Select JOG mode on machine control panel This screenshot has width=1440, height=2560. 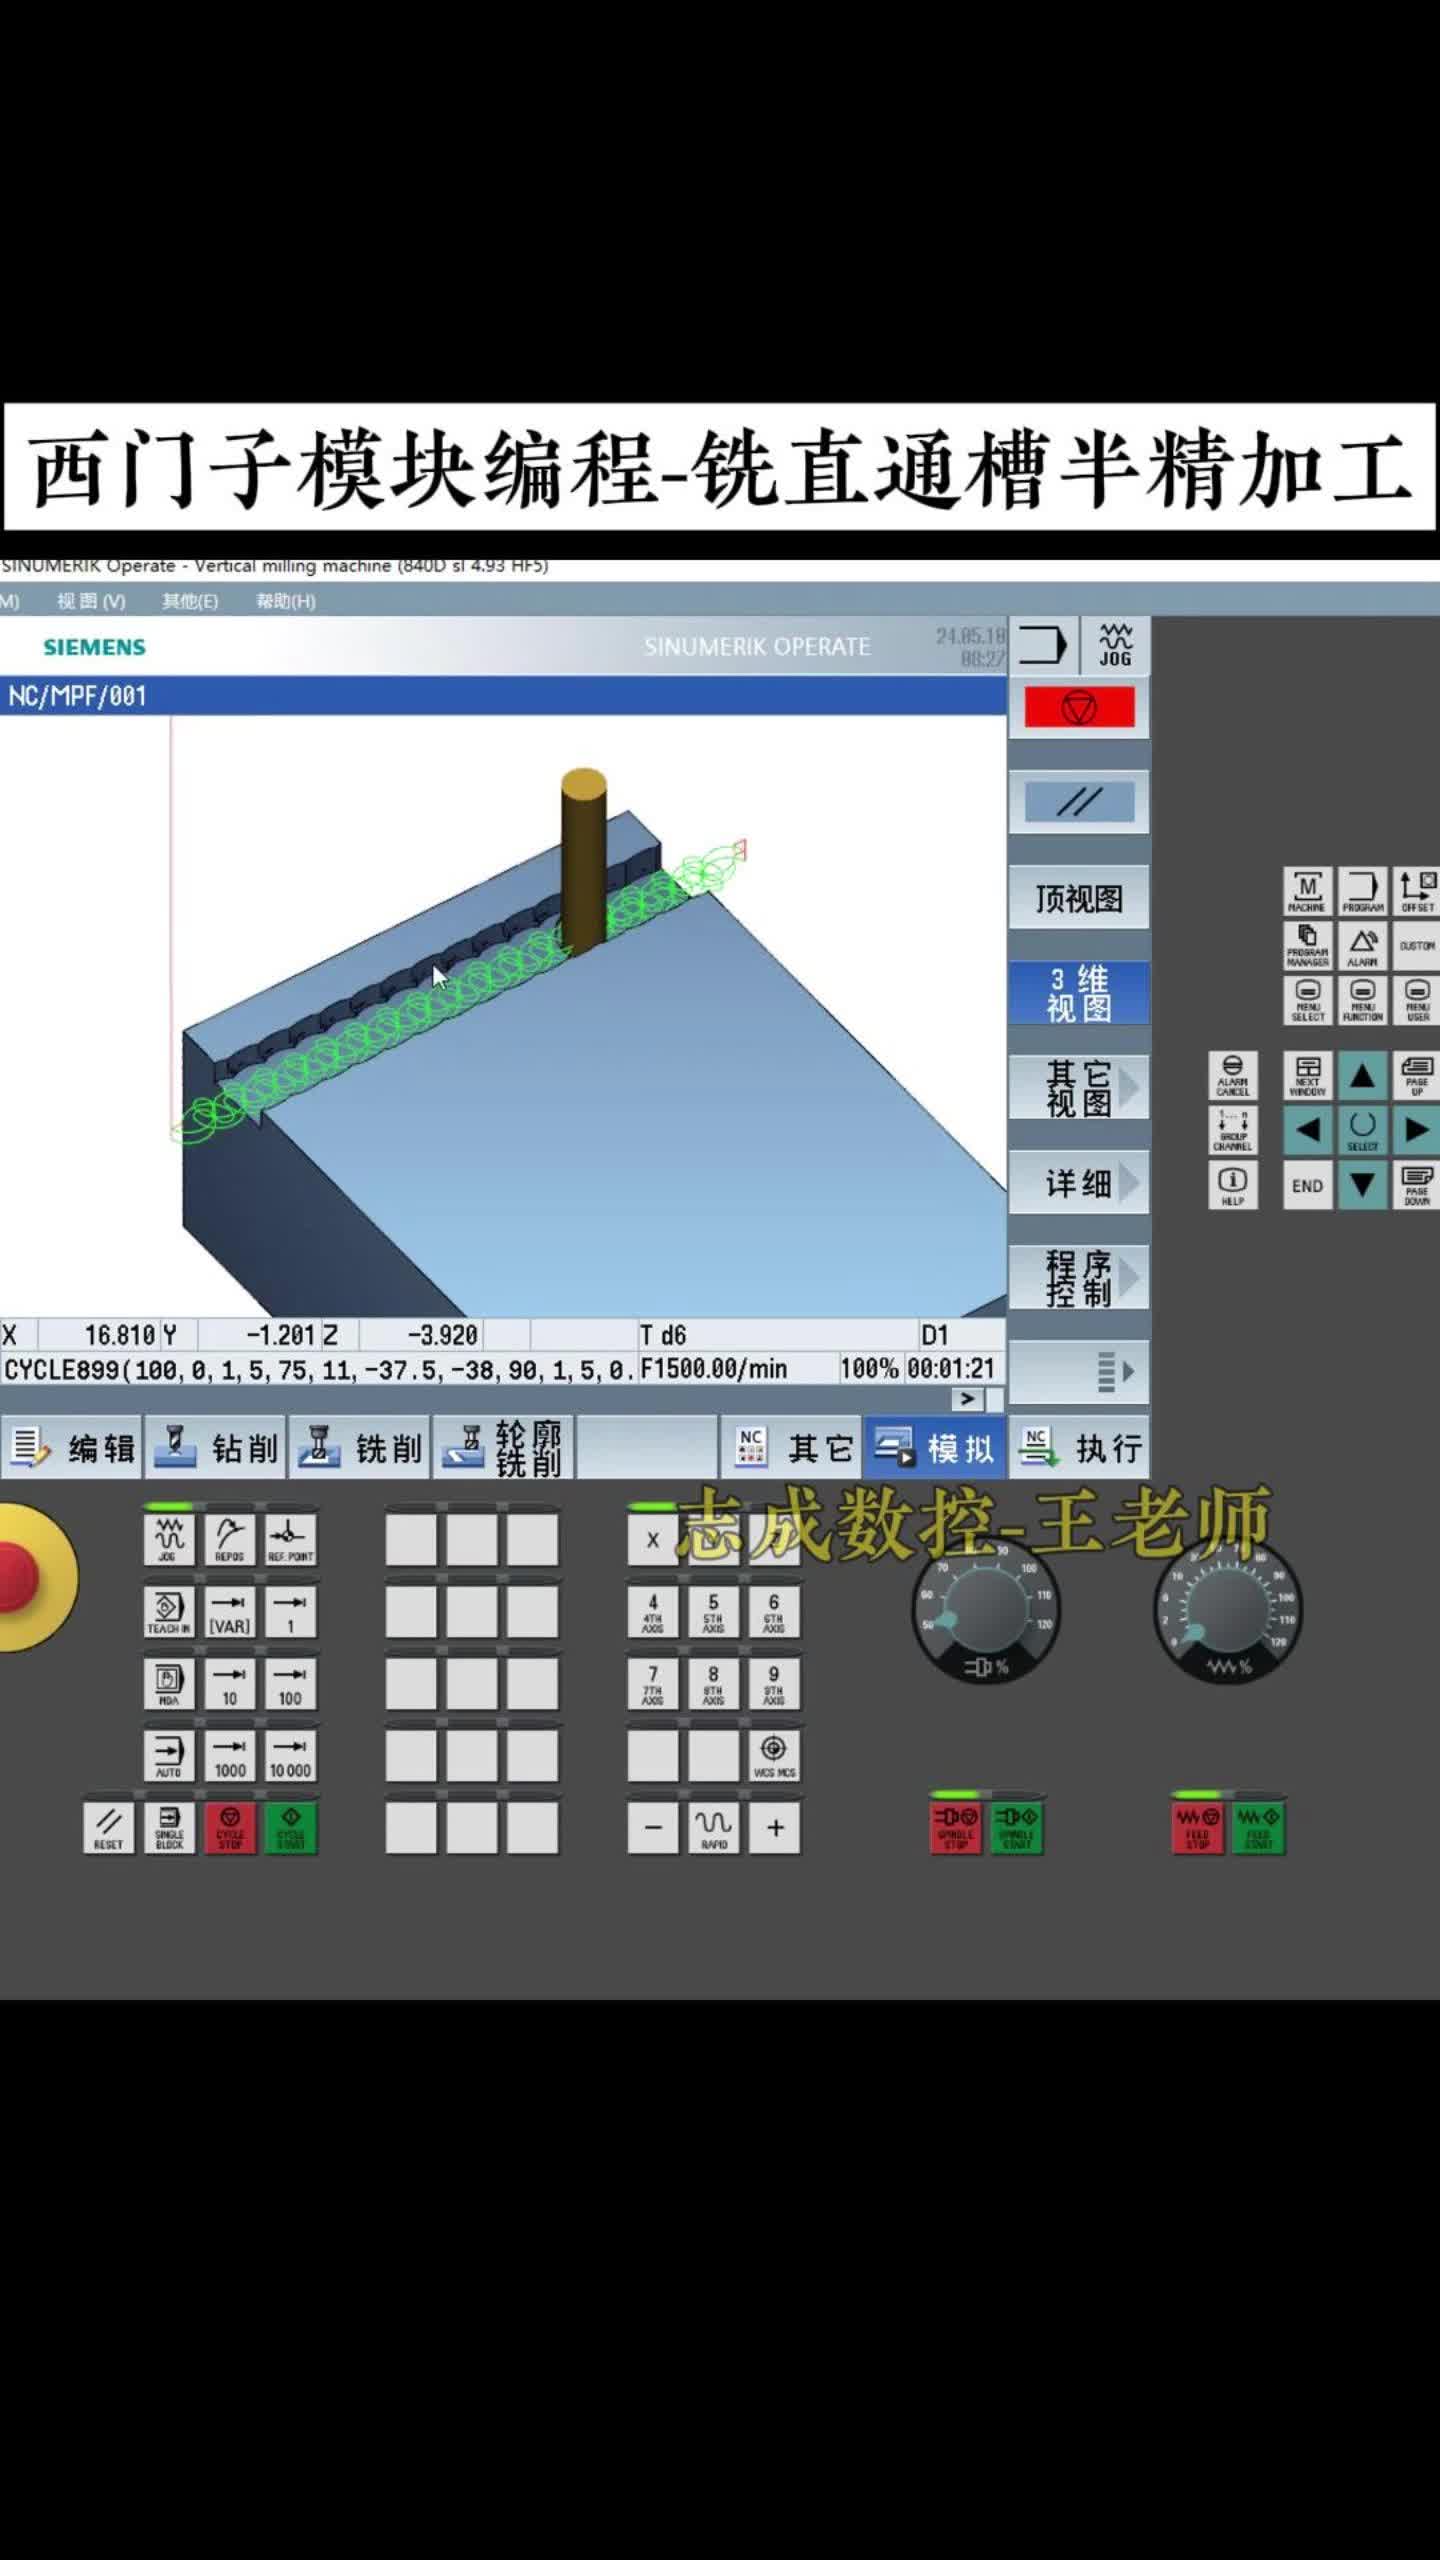(168, 1539)
